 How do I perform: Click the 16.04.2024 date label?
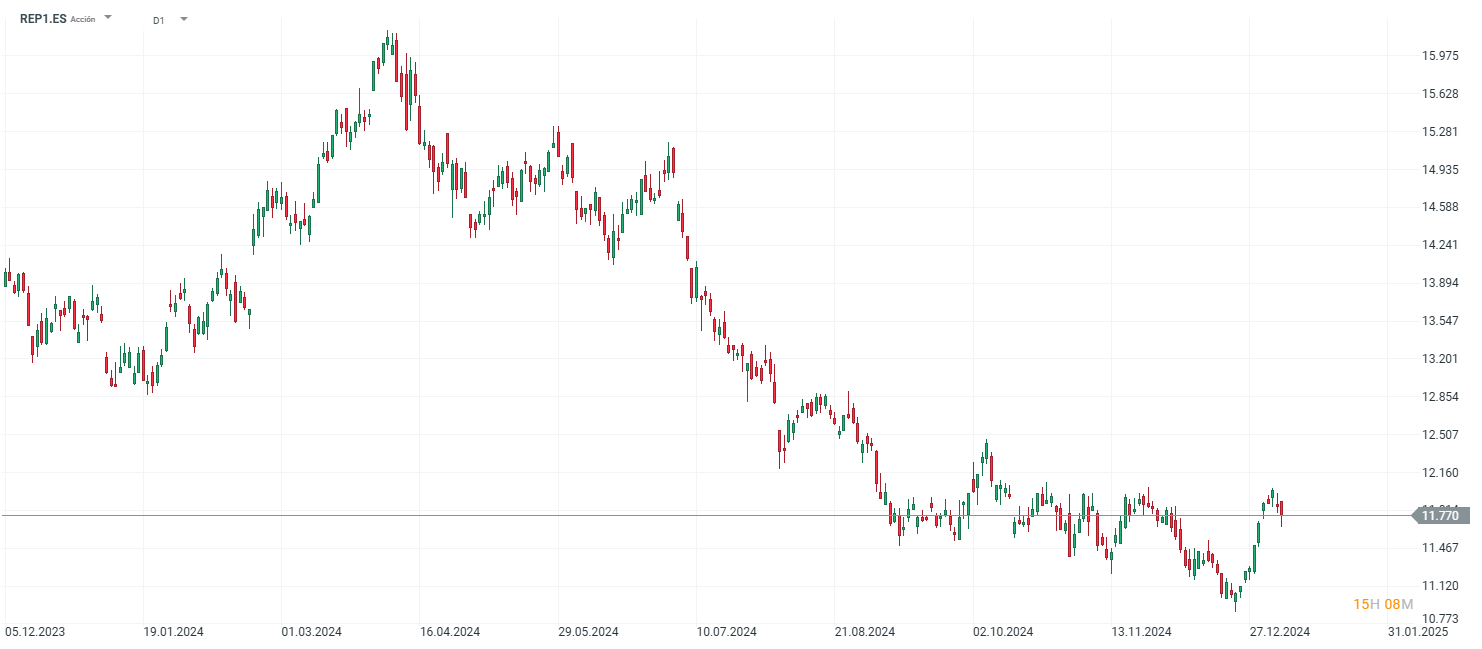(450, 632)
